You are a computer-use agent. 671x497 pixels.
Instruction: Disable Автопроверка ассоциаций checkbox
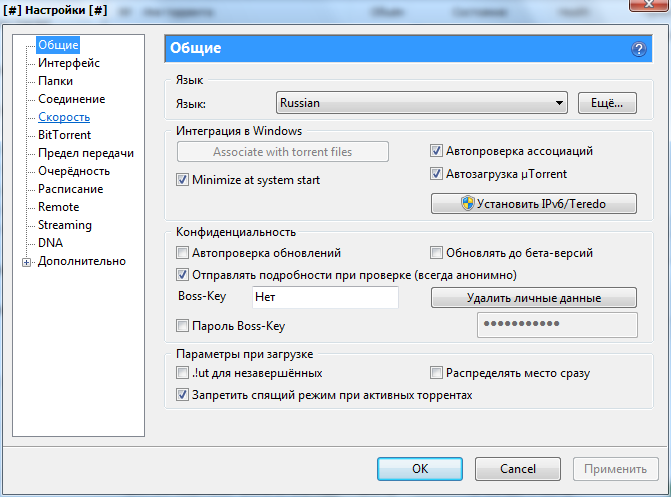point(437,151)
